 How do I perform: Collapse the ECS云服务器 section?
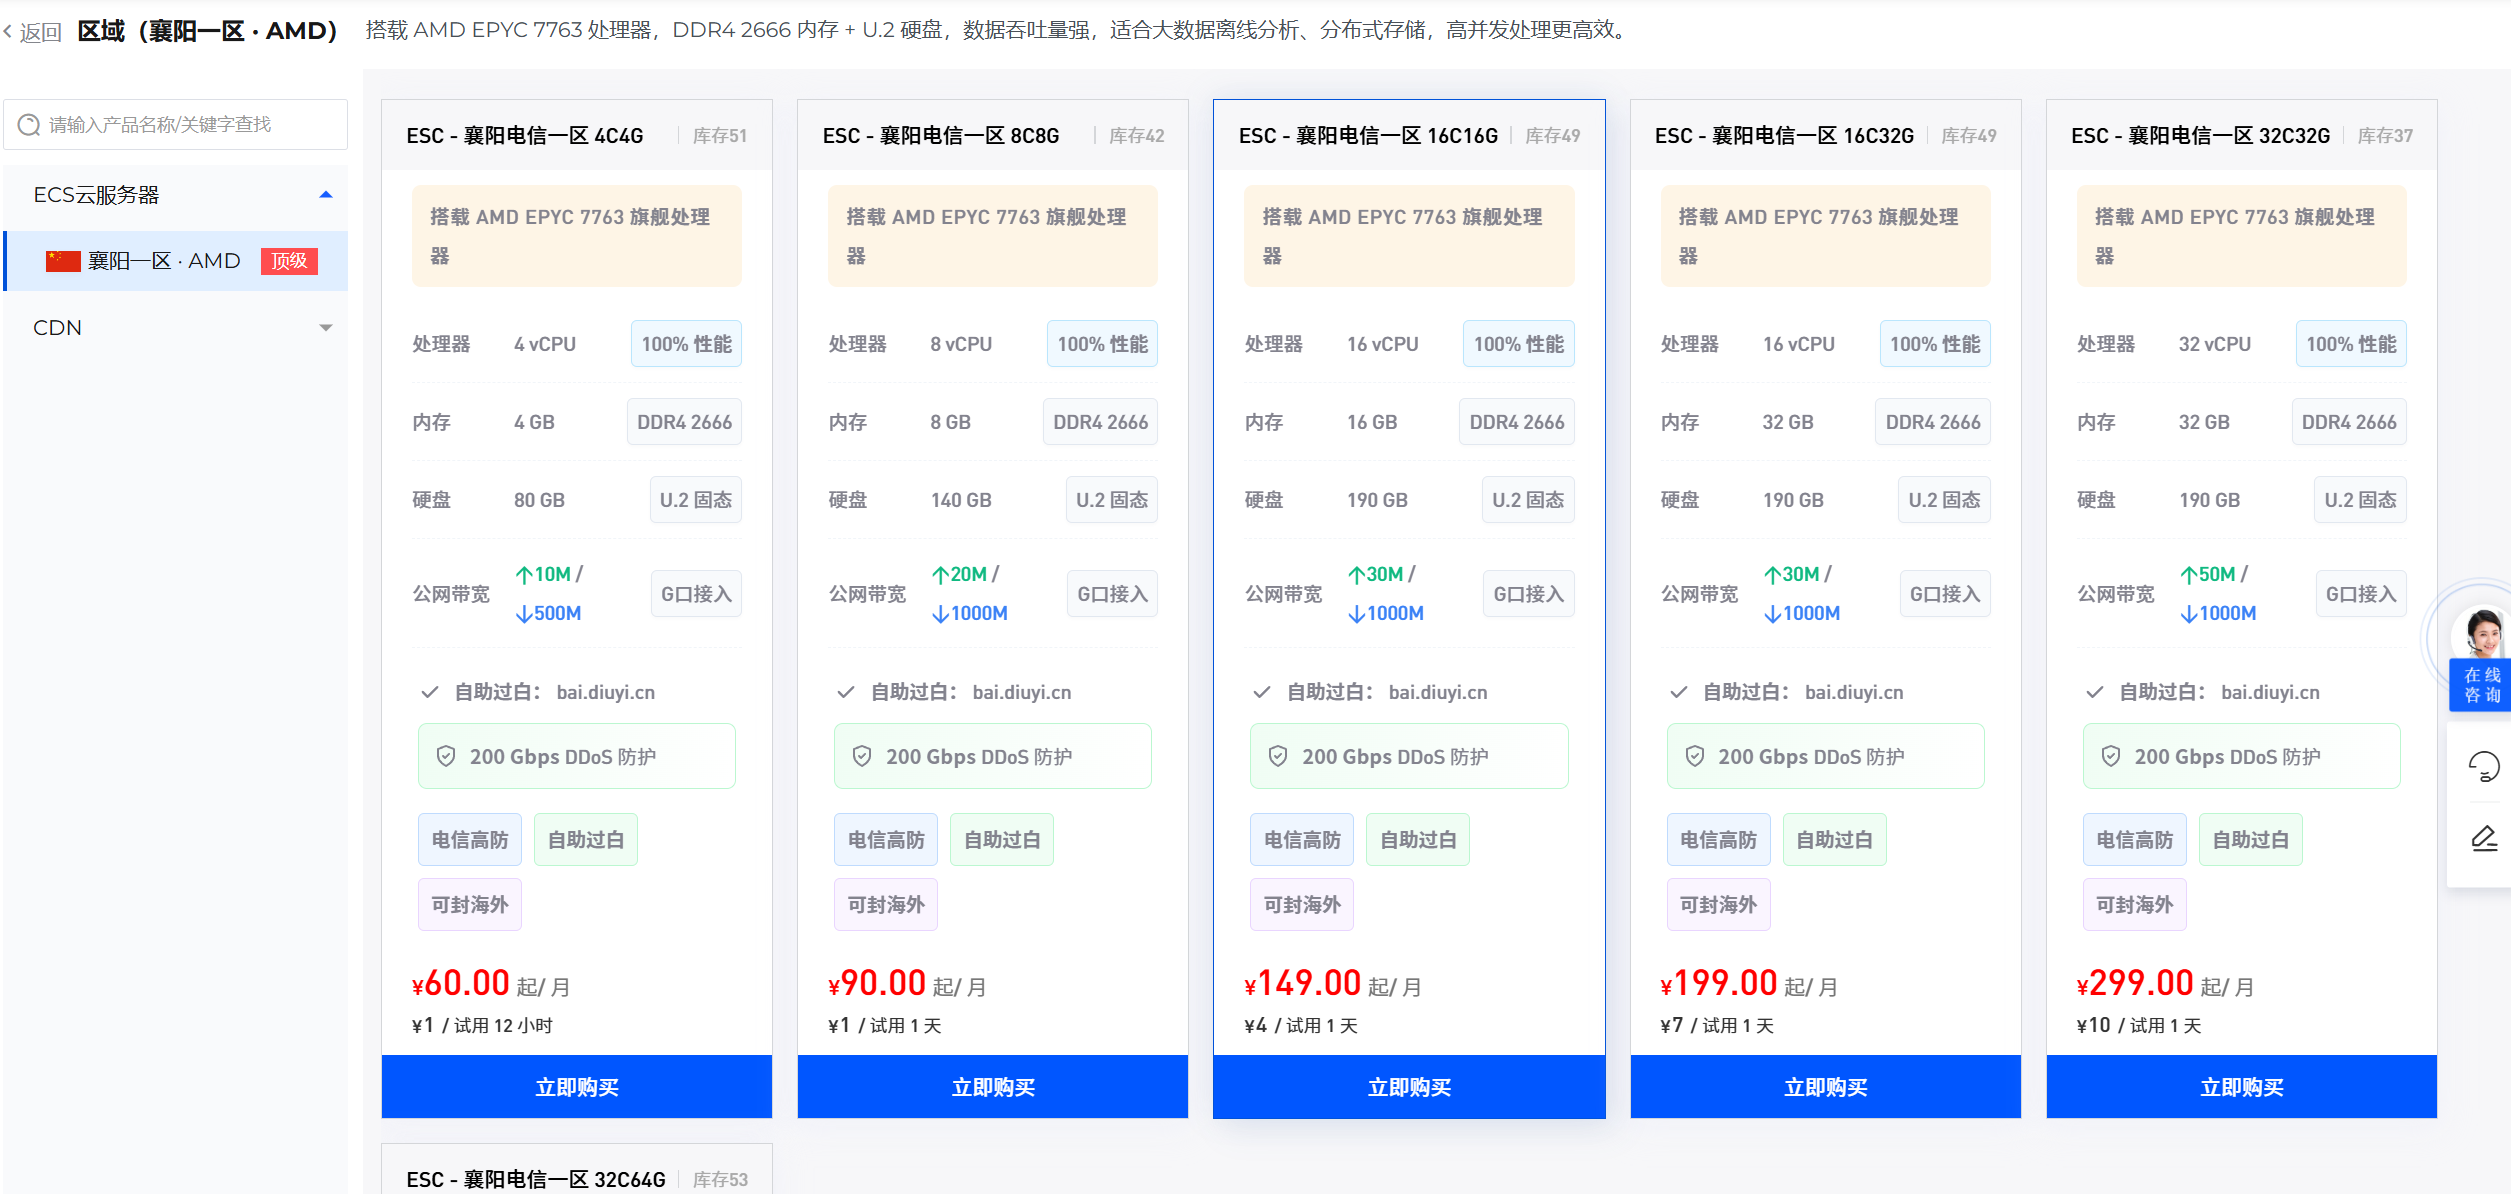[x=326, y=194]
